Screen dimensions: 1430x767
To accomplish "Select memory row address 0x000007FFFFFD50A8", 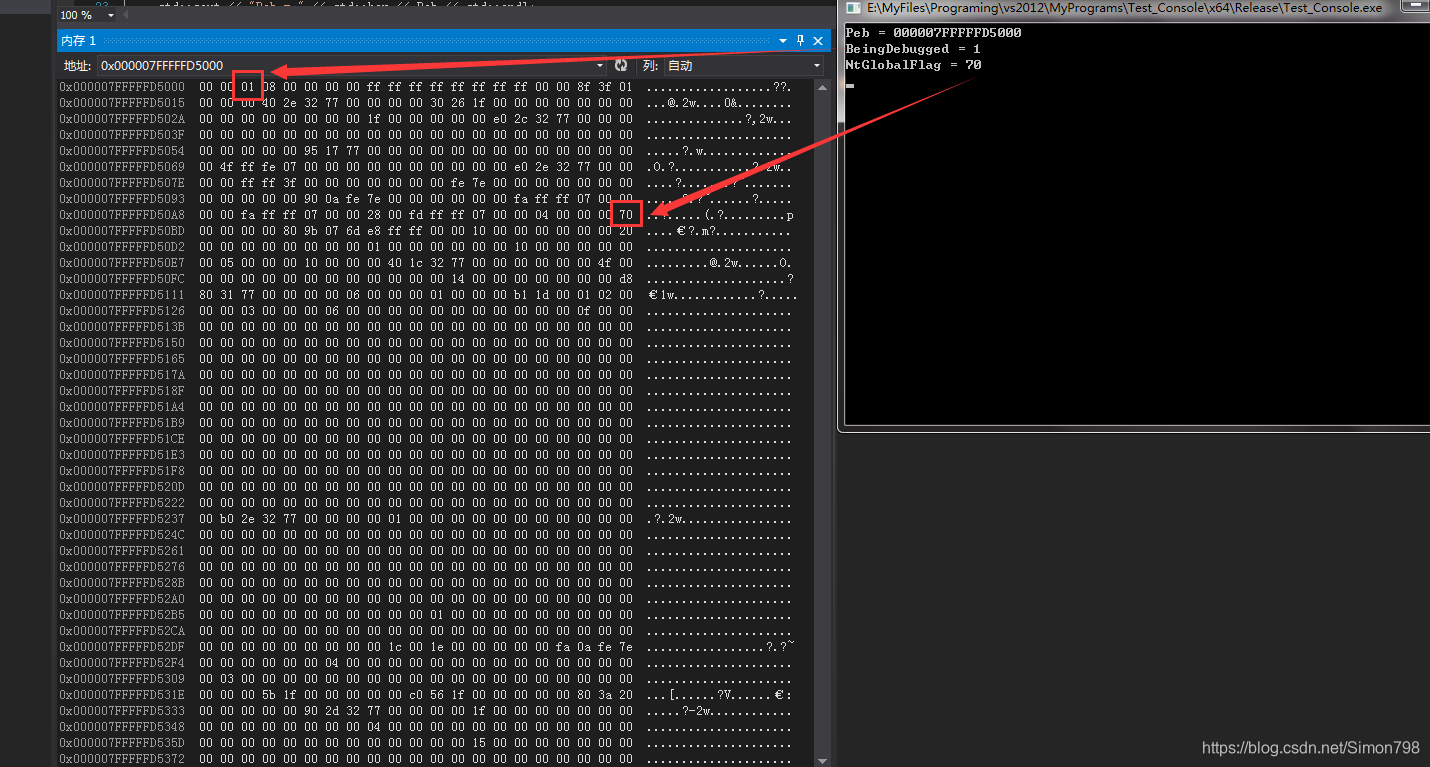I will pos(122,215).
